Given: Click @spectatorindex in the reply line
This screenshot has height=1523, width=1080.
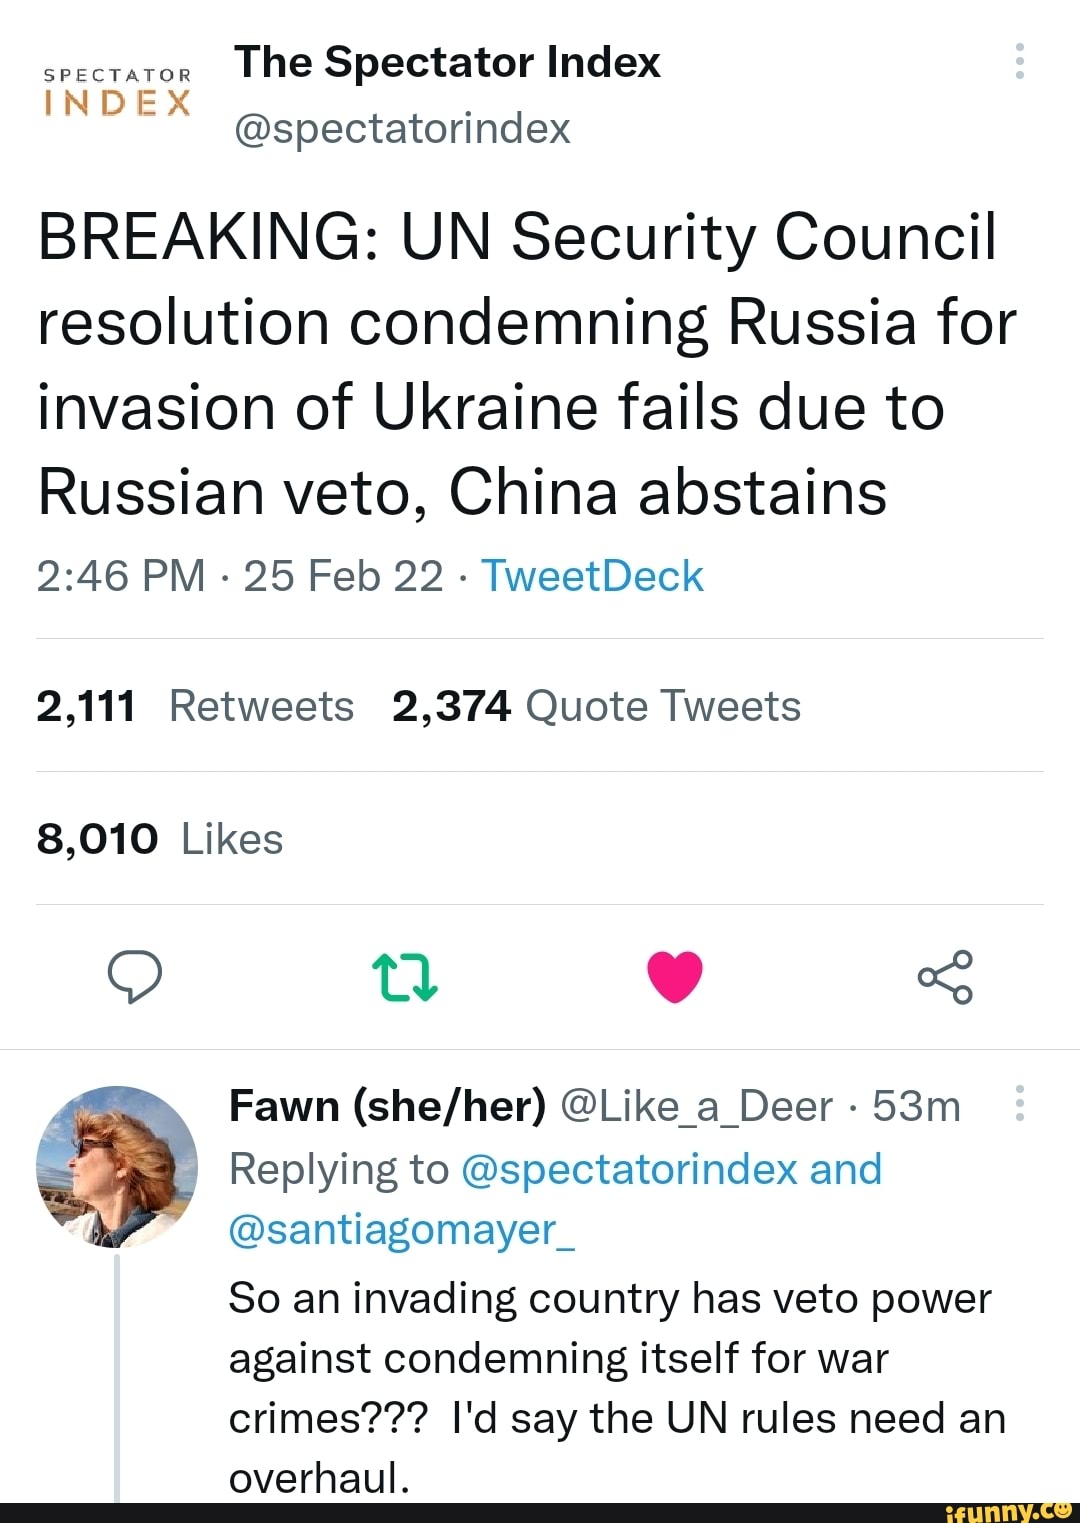Looking at the screenshot, I should [x=630, y=1169].
